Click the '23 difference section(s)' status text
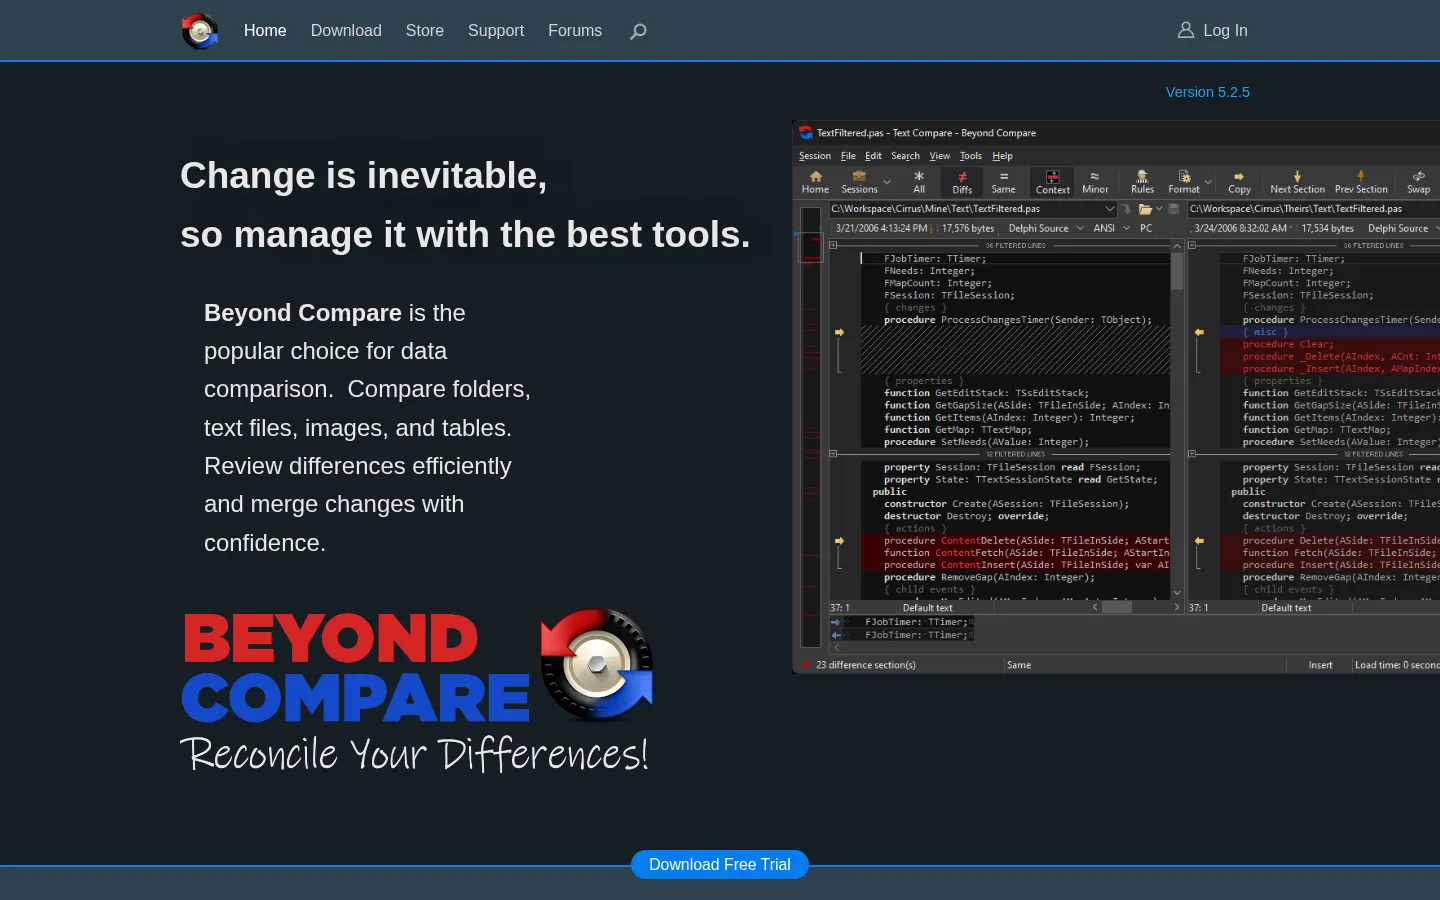 click(x=866, y=665)
